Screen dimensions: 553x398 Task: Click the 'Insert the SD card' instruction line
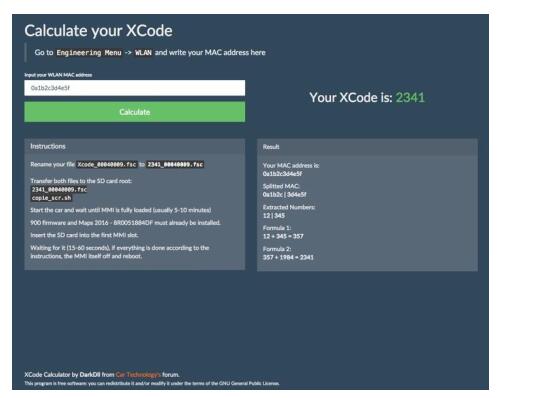tap(84, 235)
